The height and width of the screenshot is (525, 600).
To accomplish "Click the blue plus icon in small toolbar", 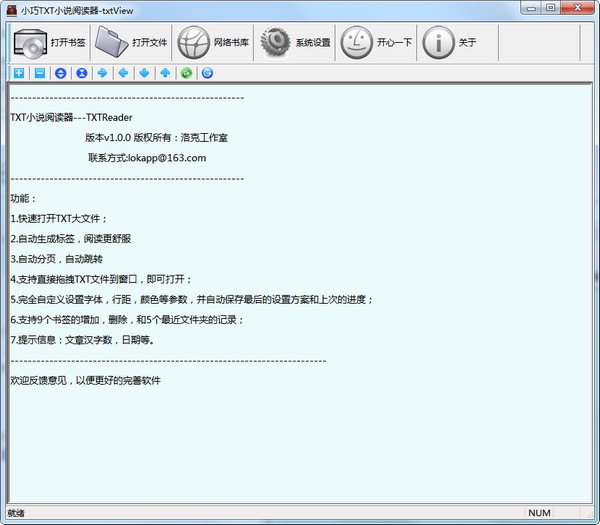I will point(19,73).
